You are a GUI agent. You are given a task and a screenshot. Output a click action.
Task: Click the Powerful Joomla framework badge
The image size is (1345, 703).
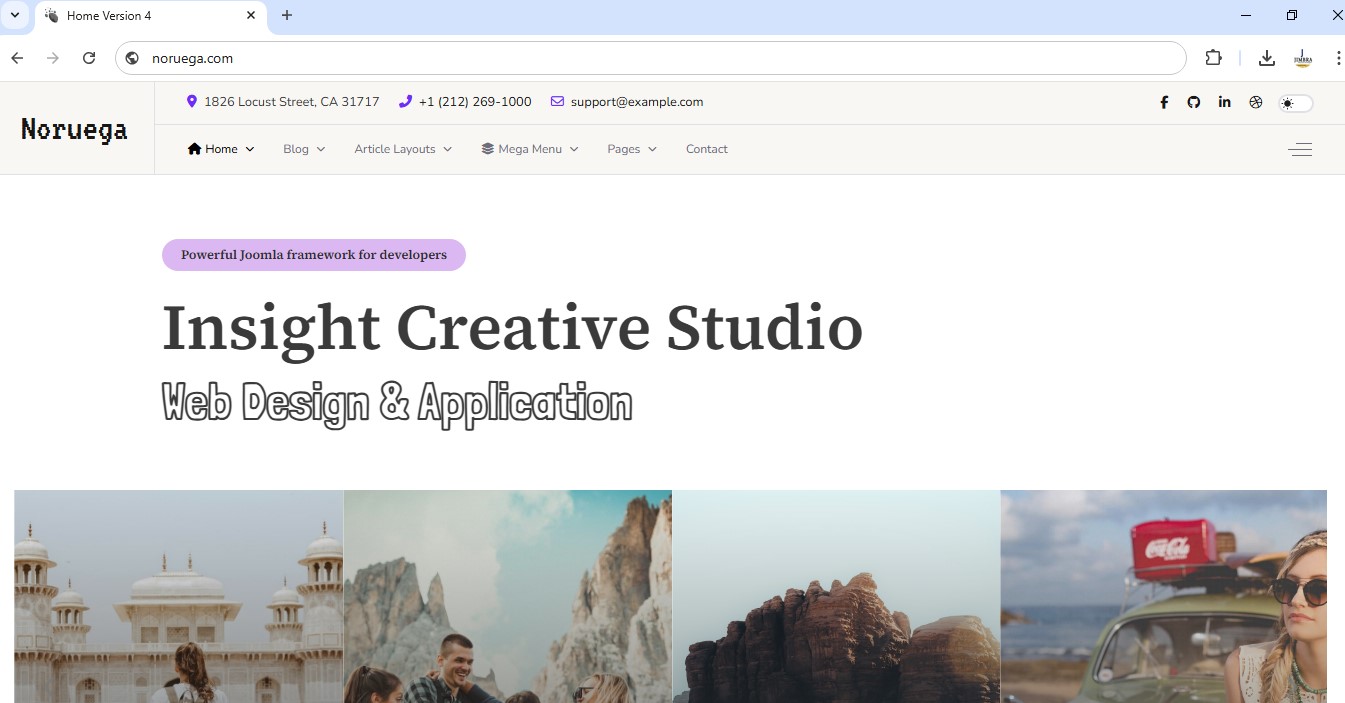coord(313,254)
